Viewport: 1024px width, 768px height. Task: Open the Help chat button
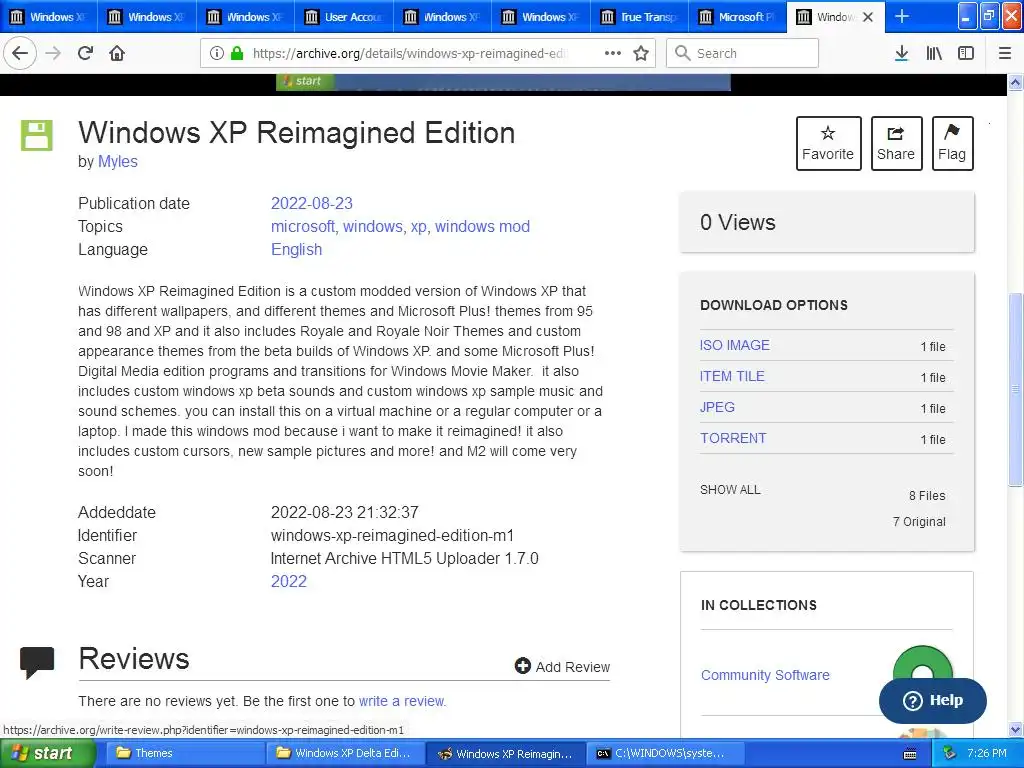point(933,700)
